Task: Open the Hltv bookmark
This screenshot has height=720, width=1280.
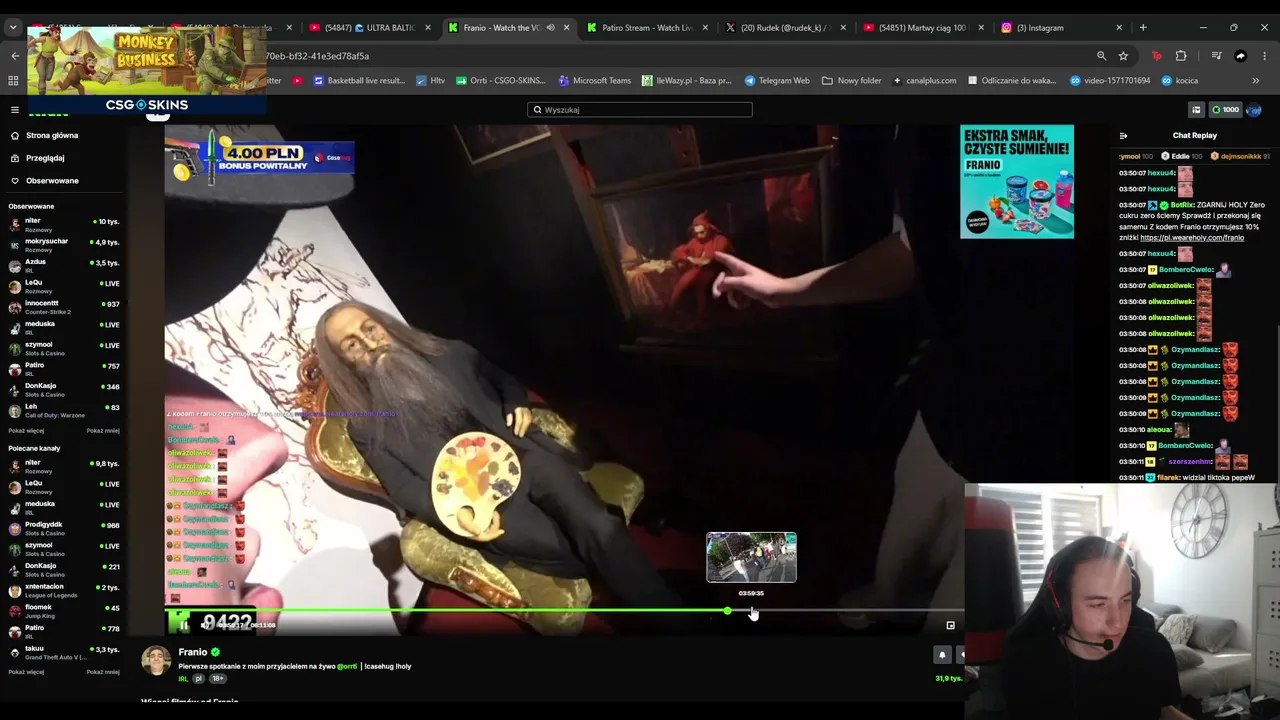Action: point(431,81)
